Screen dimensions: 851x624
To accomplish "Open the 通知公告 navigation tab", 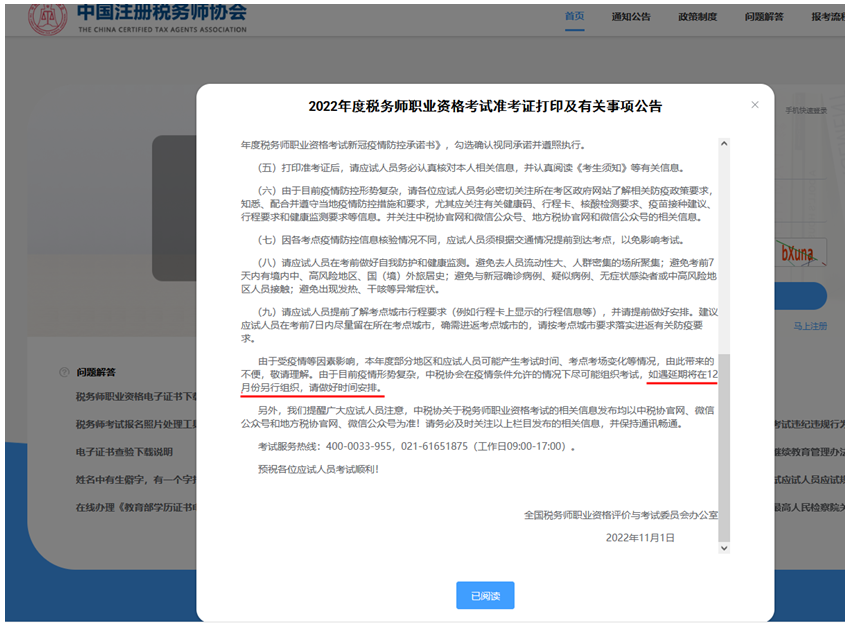I will tap(631, 17).
